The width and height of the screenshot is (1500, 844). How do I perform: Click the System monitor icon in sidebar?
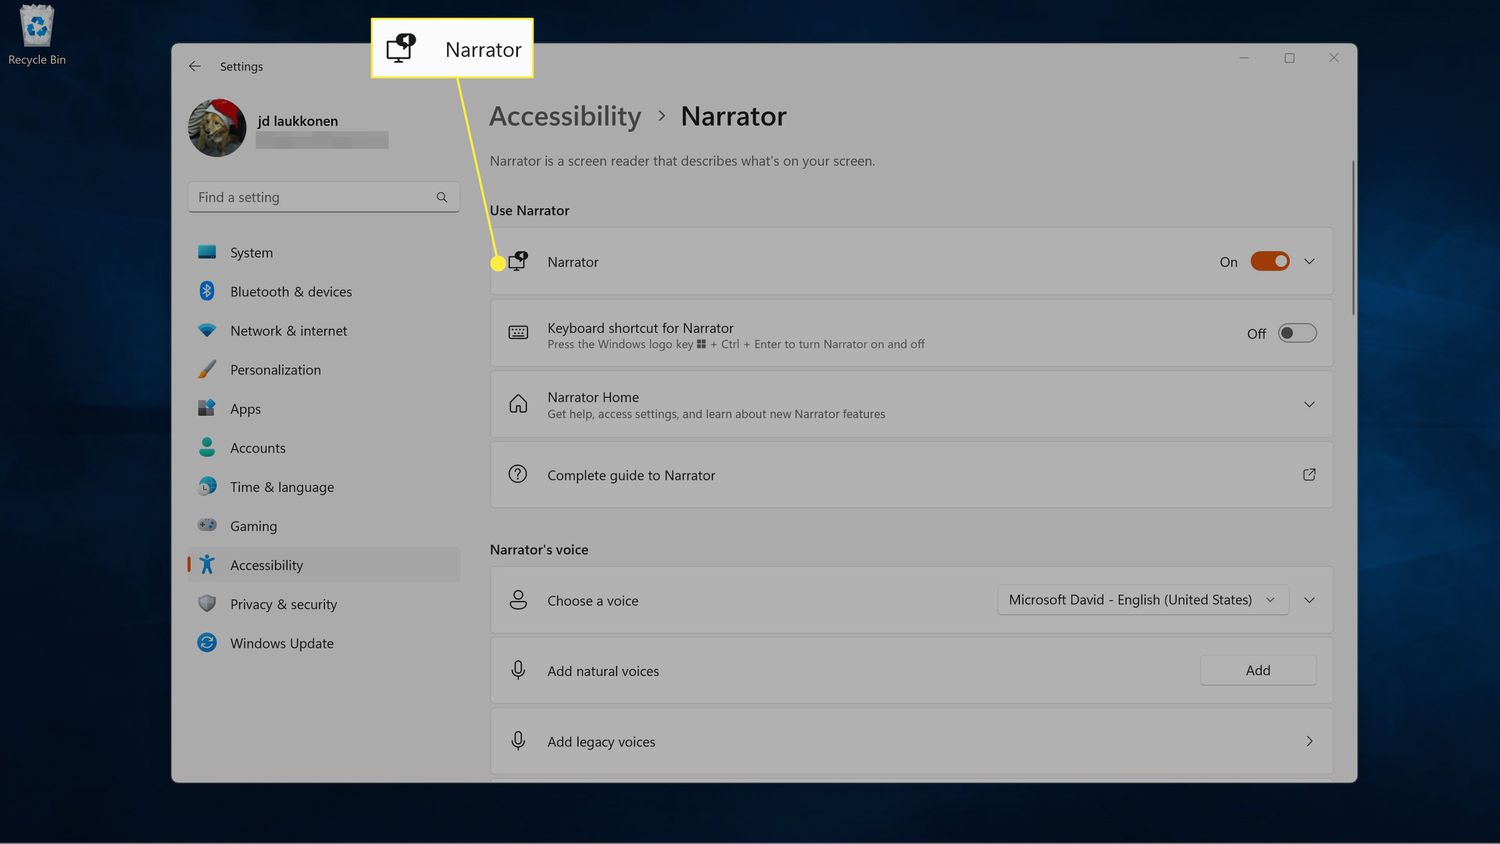(x=207, y=252)
